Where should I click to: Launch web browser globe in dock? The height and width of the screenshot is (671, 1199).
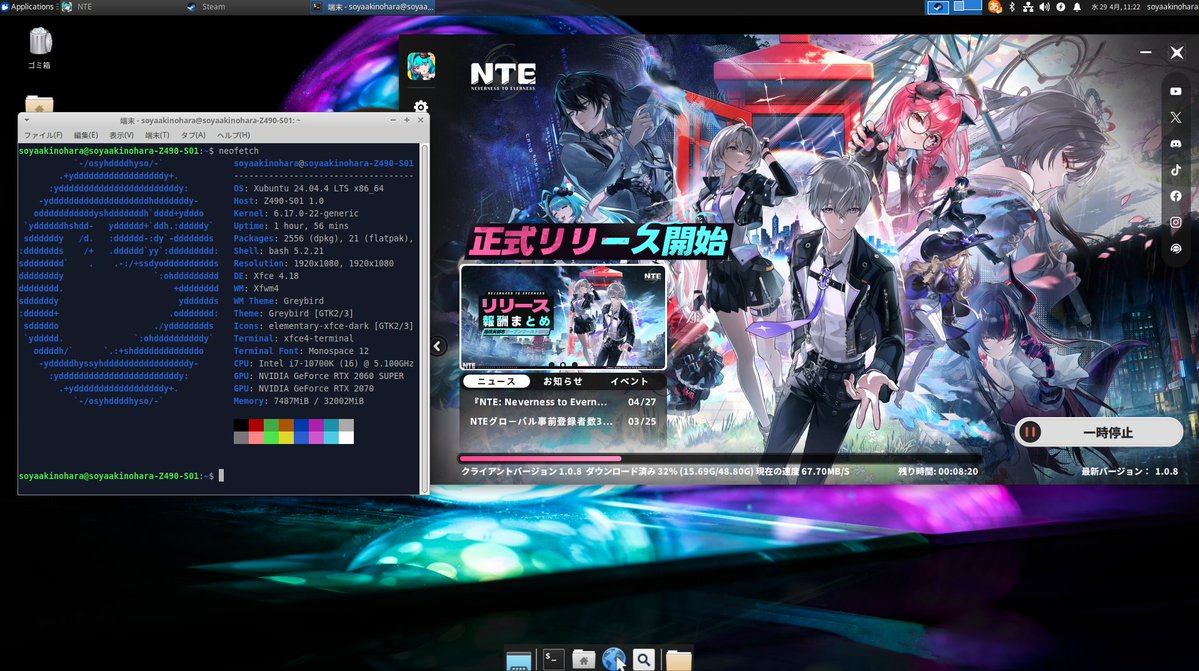click(x=613, y=659)
